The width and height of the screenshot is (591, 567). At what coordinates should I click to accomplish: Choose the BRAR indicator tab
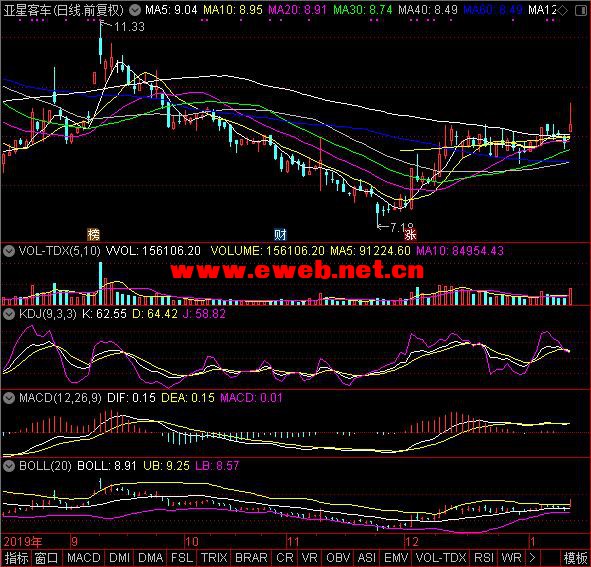pos(251,558)
